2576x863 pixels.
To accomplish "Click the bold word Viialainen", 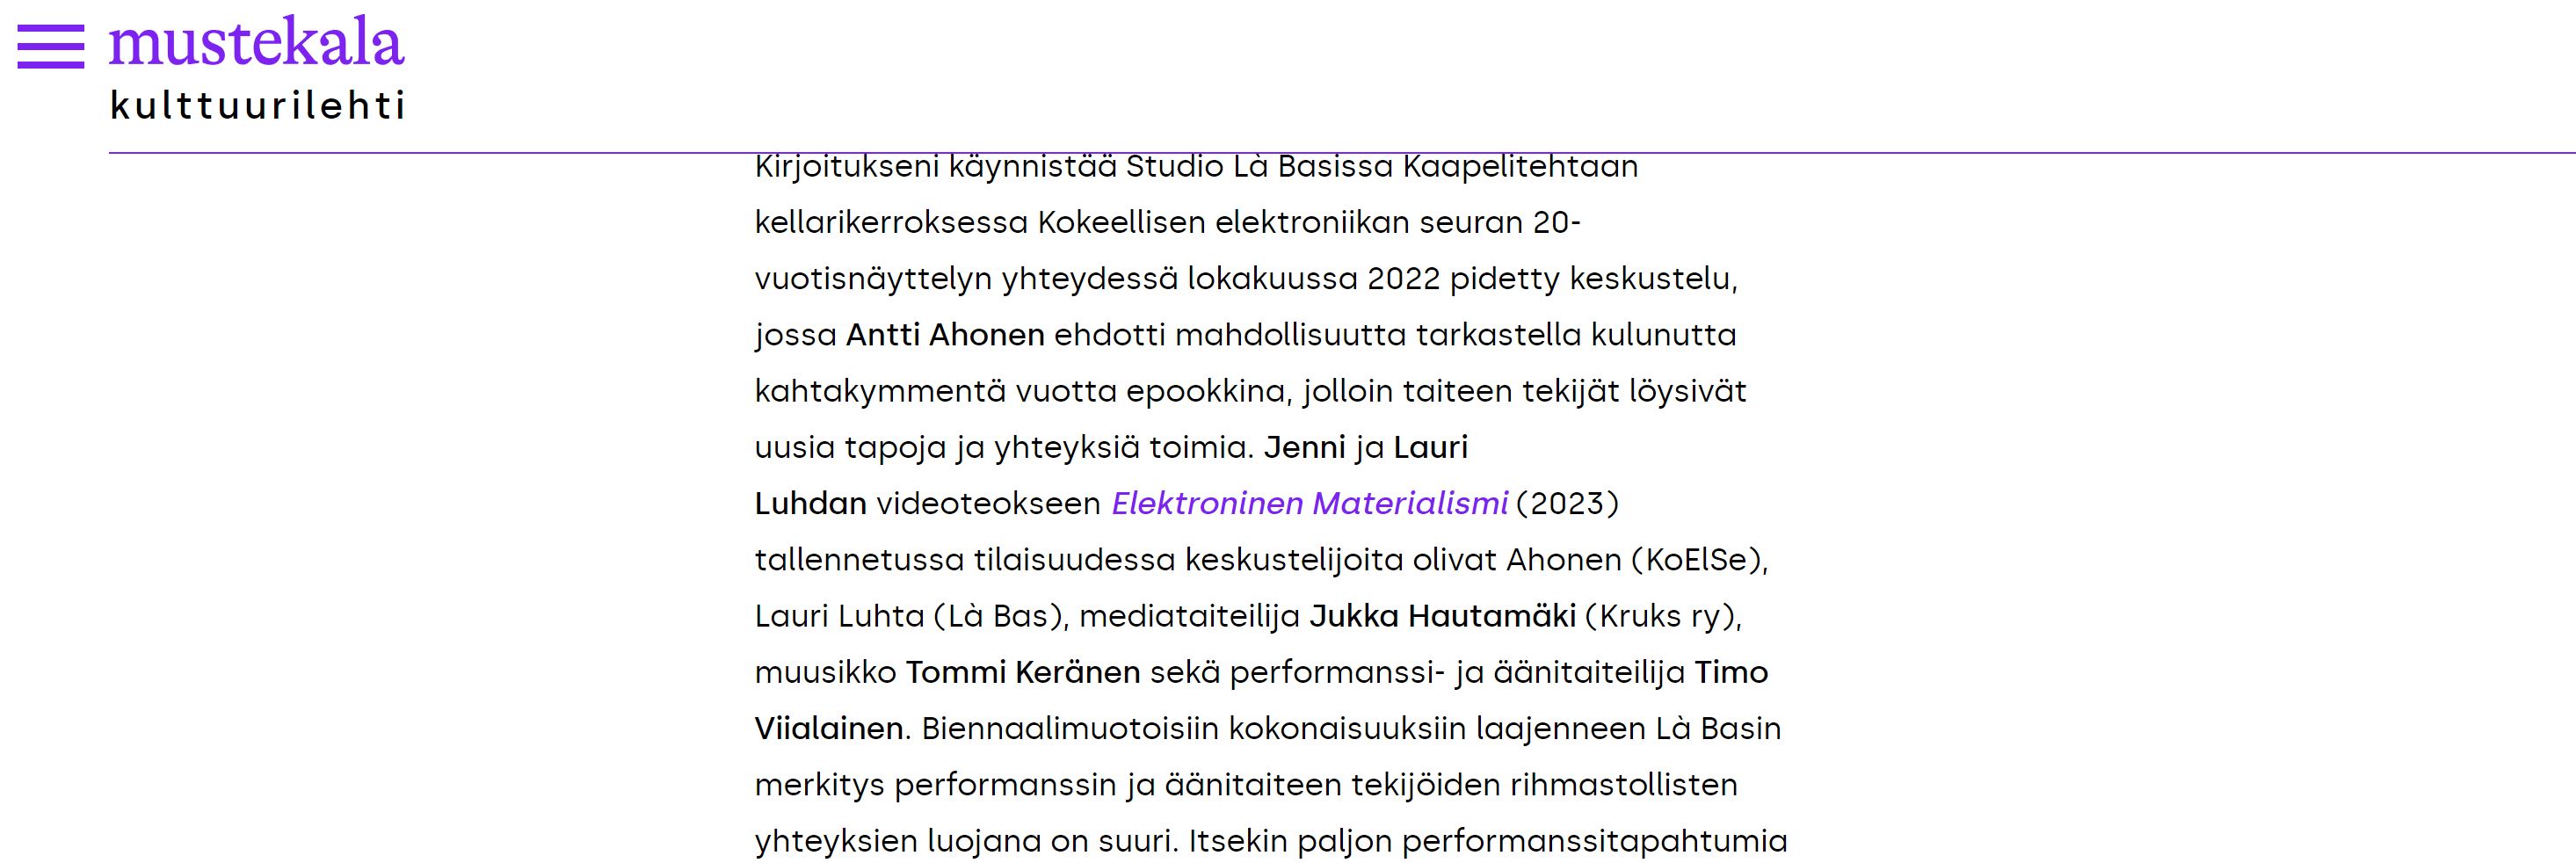I will click(x=829, y=728).
